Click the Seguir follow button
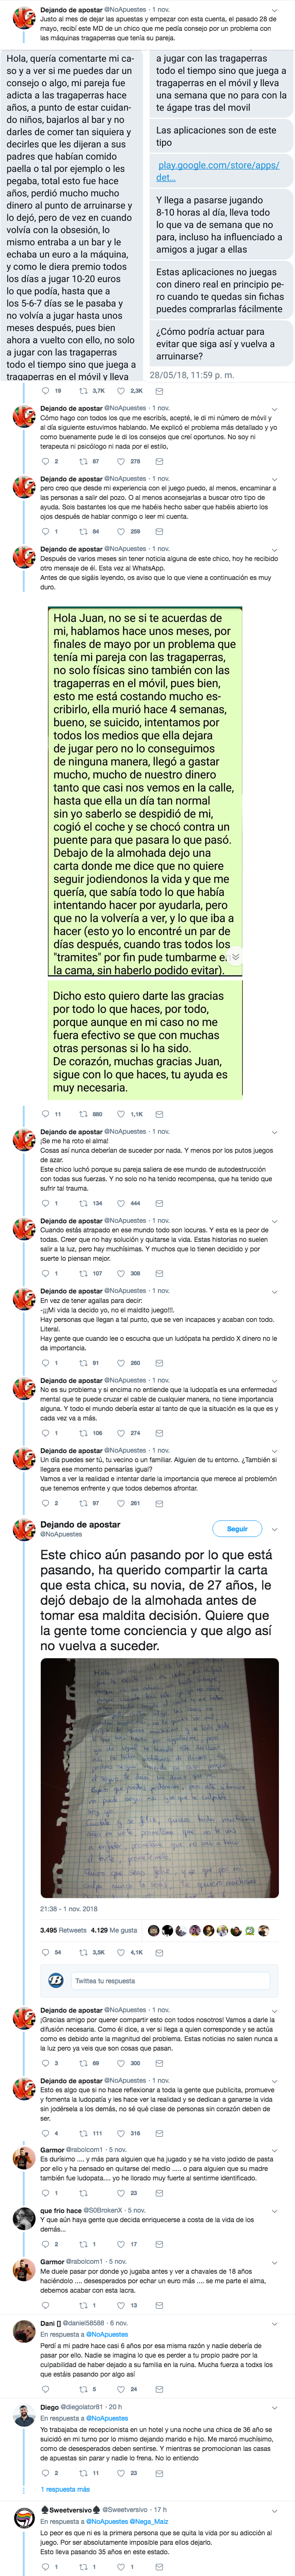 click(x=237, y=1529)
